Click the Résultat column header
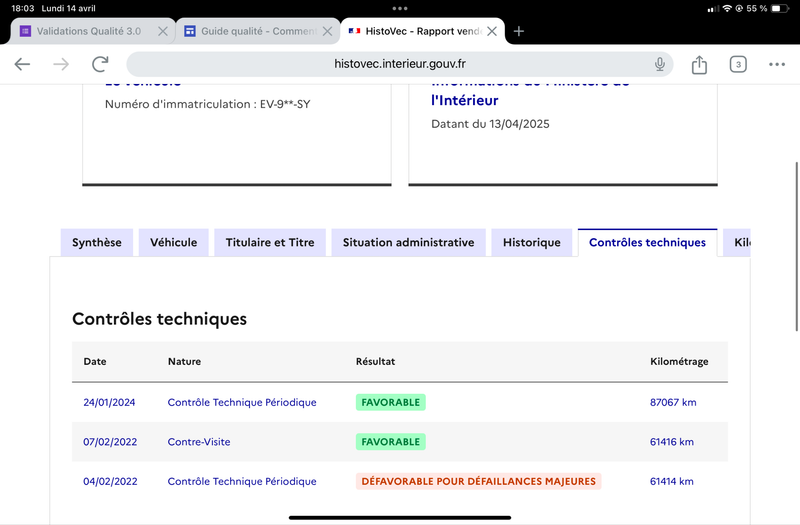 tap(376, 361)
